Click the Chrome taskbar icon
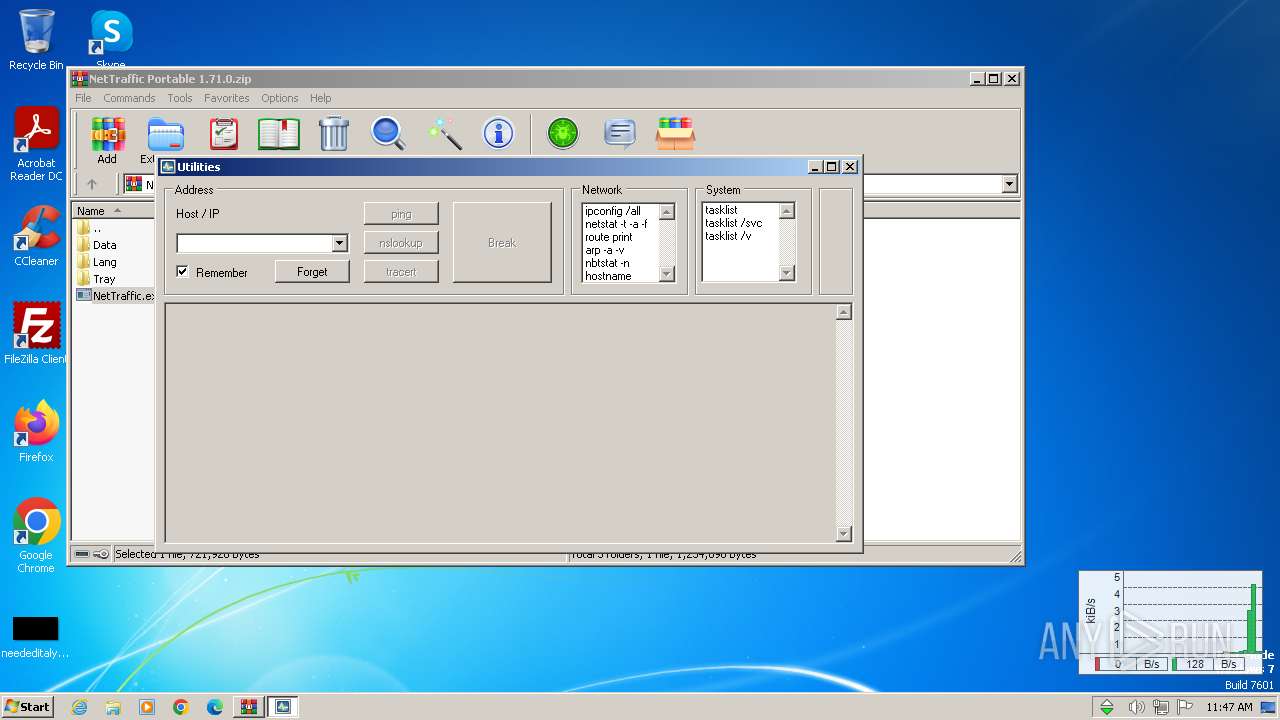Screen dimensions: 1280x720 [x=181, y=707]
